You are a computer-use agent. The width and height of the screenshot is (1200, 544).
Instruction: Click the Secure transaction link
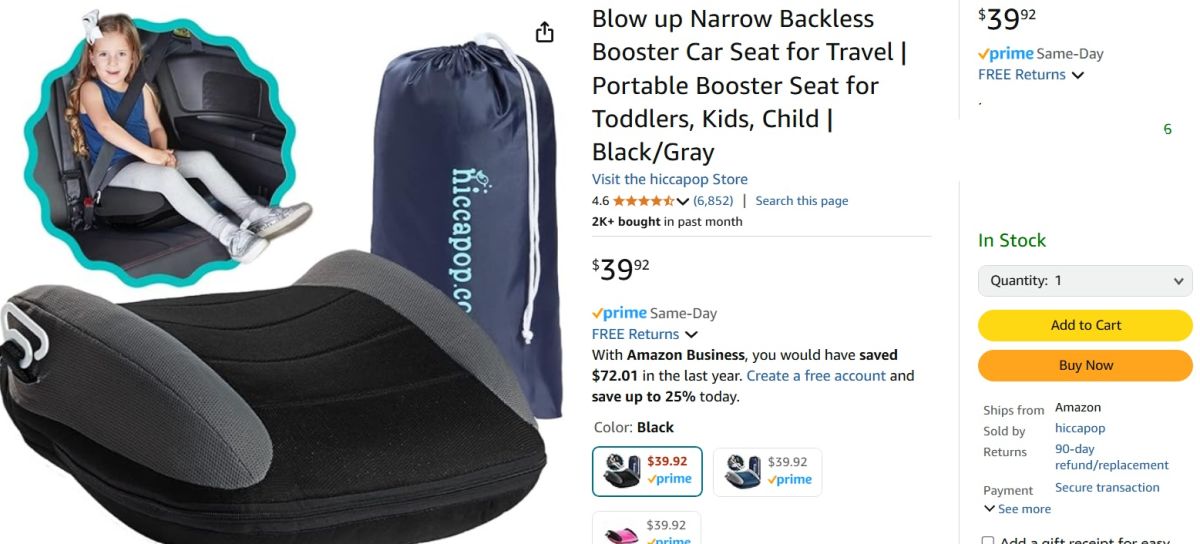coord(1107,487)
